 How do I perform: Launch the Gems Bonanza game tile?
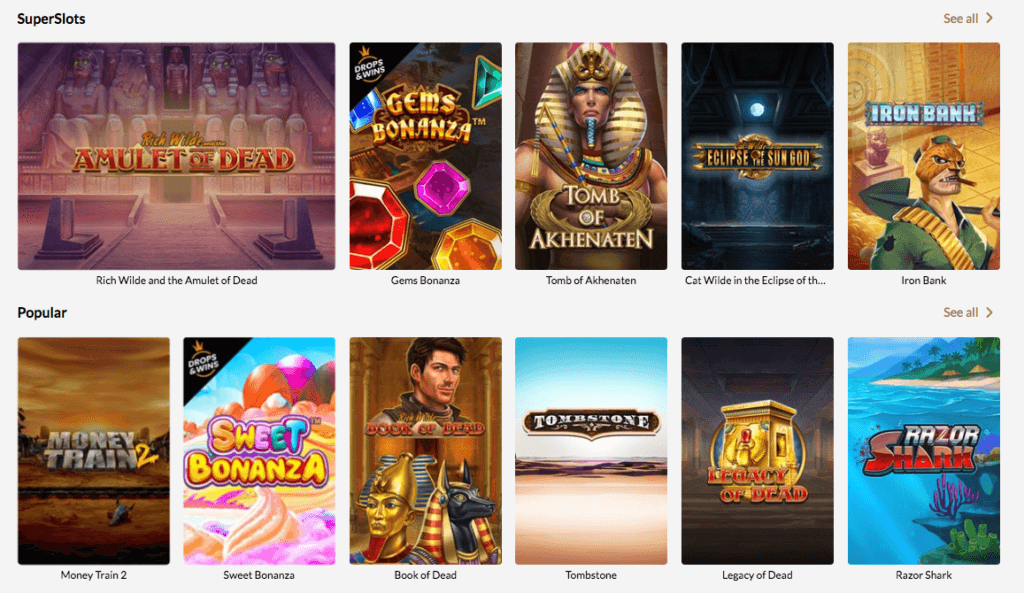click(x=426, y=156)
